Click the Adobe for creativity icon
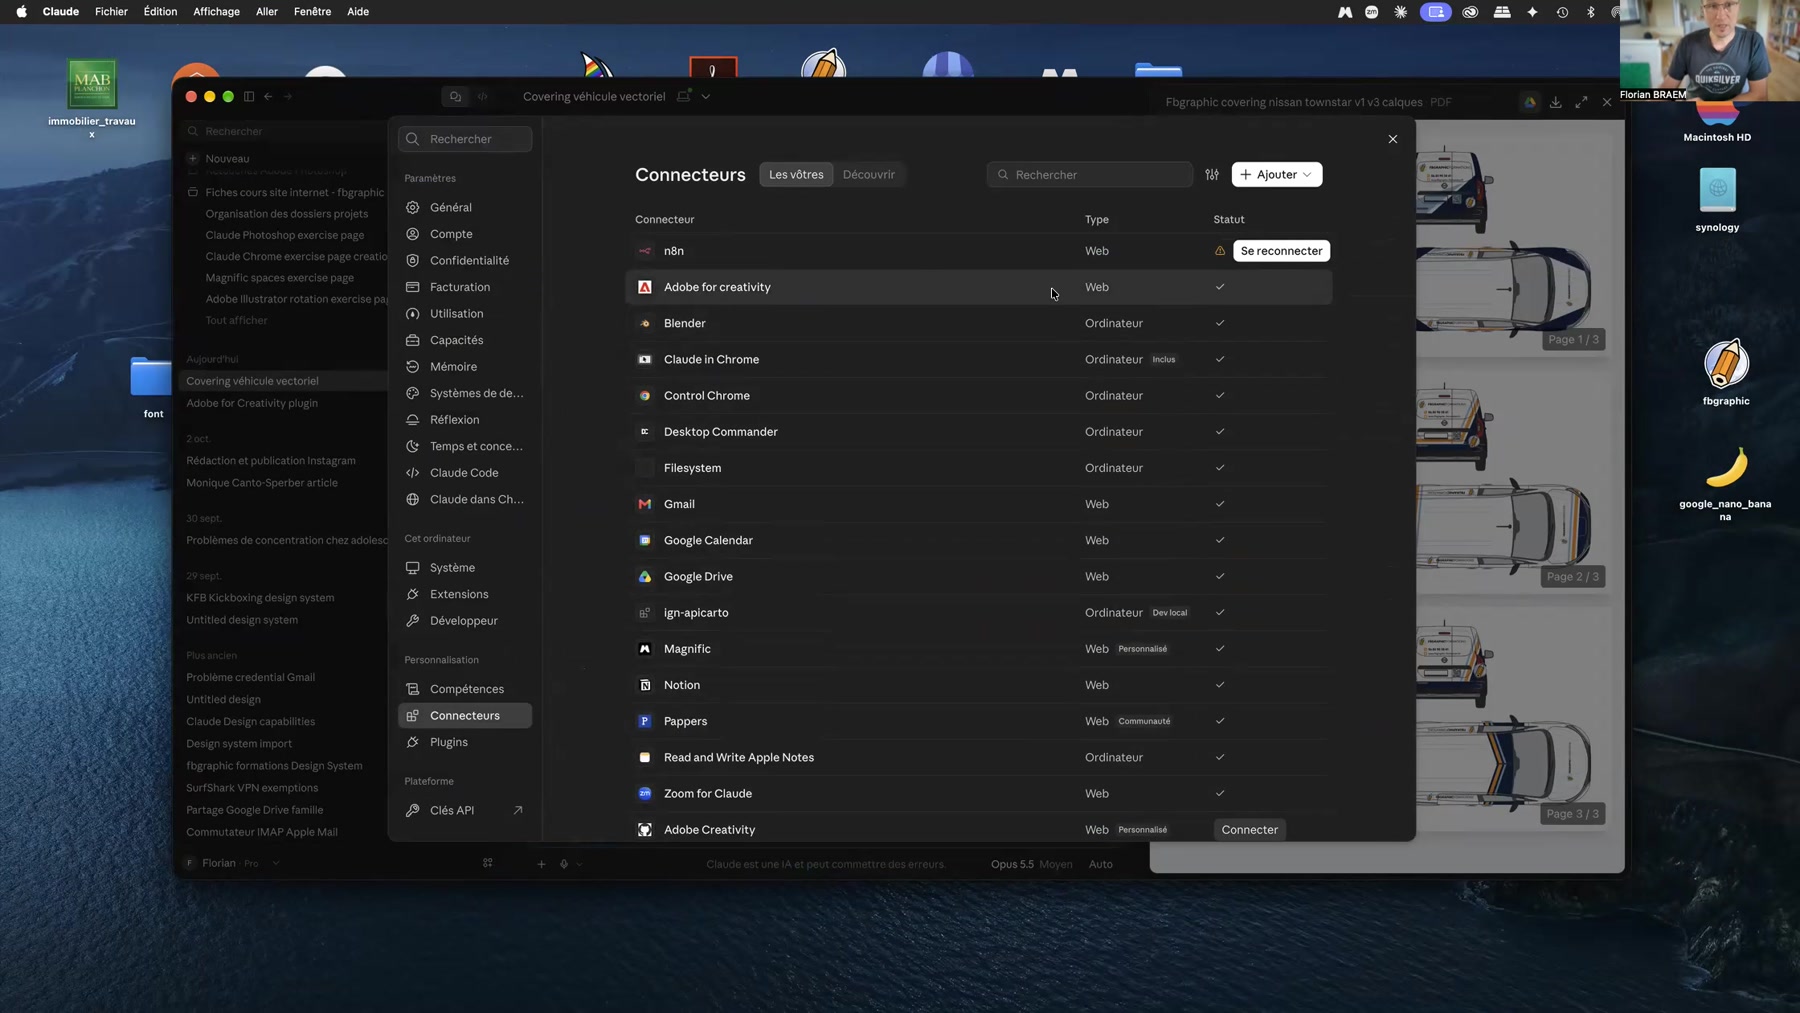Screen dimensions: 1800x1013 645,287
